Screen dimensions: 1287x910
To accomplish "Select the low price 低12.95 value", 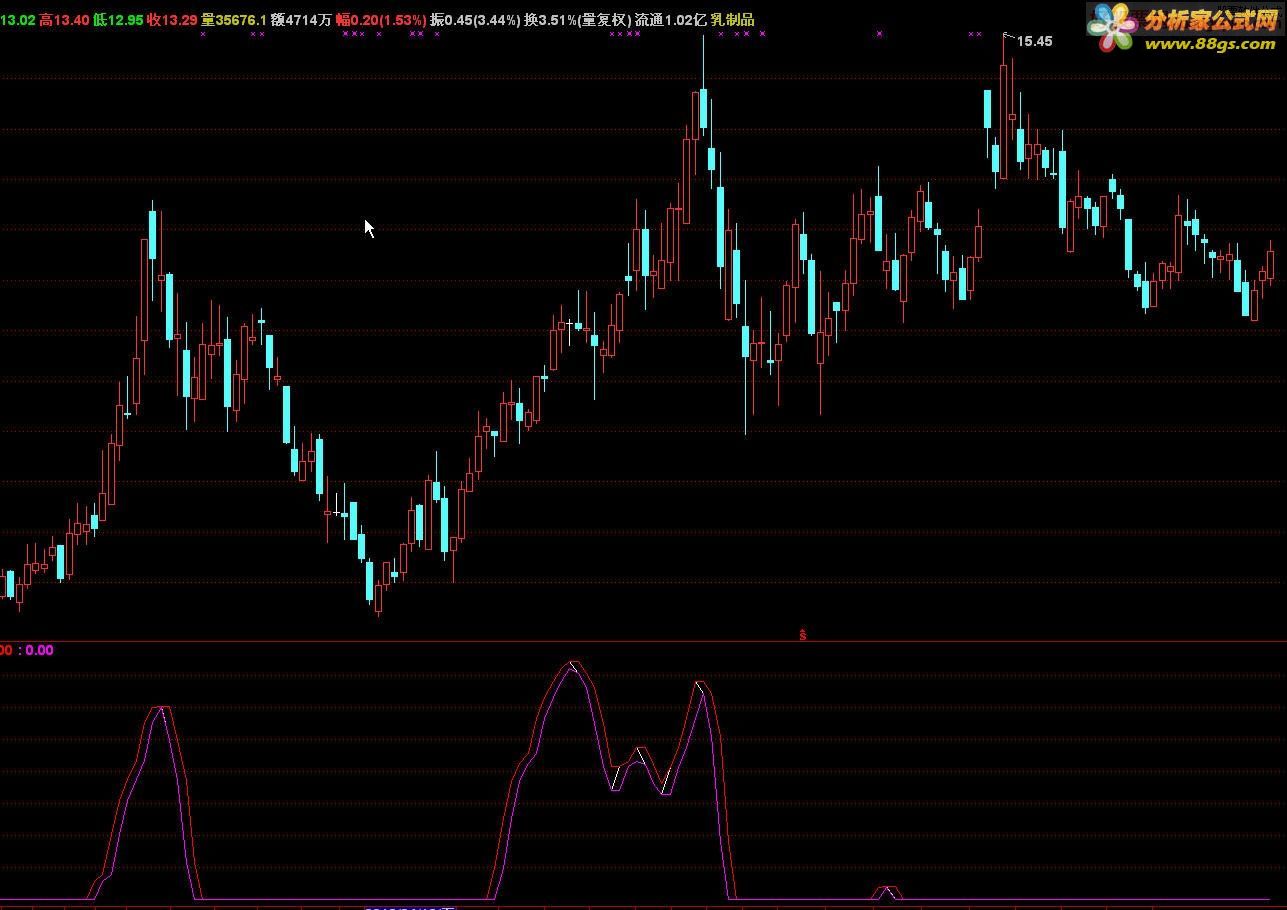I will pos(118,19).
